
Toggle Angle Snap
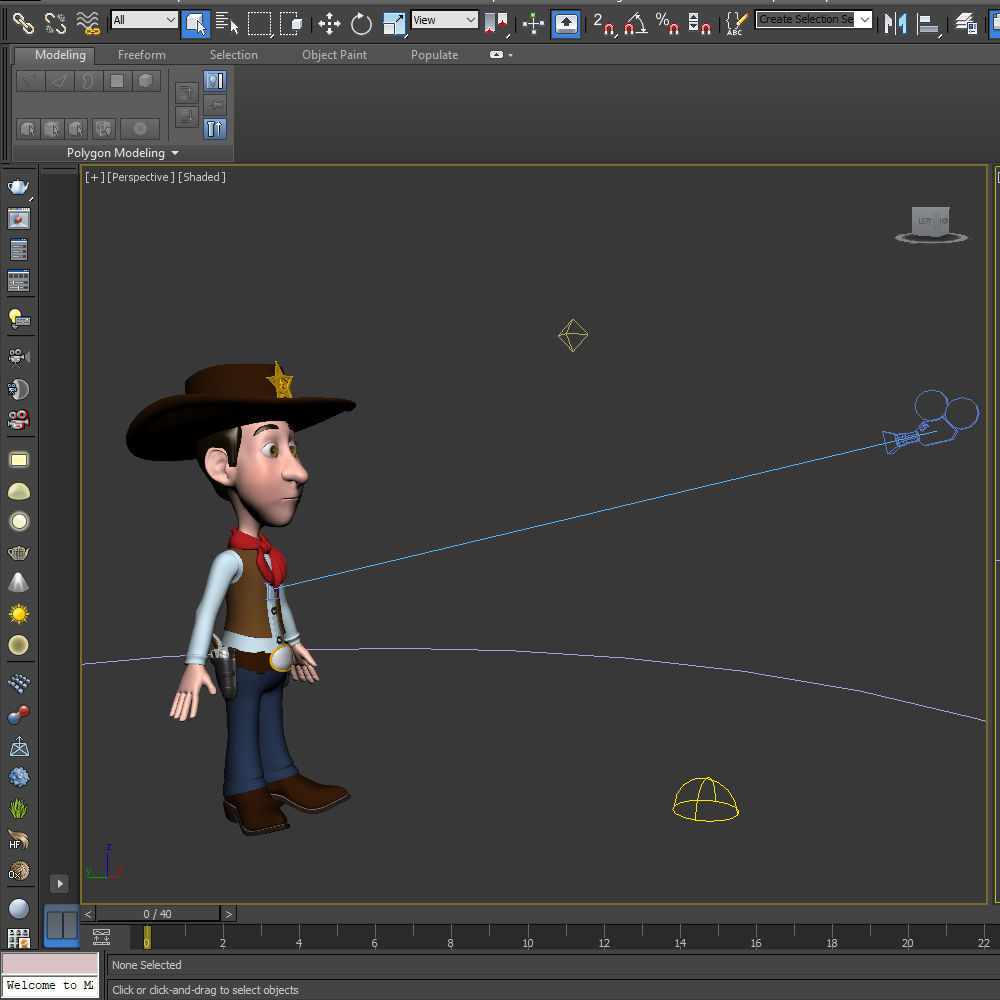(x=636, y=24)
